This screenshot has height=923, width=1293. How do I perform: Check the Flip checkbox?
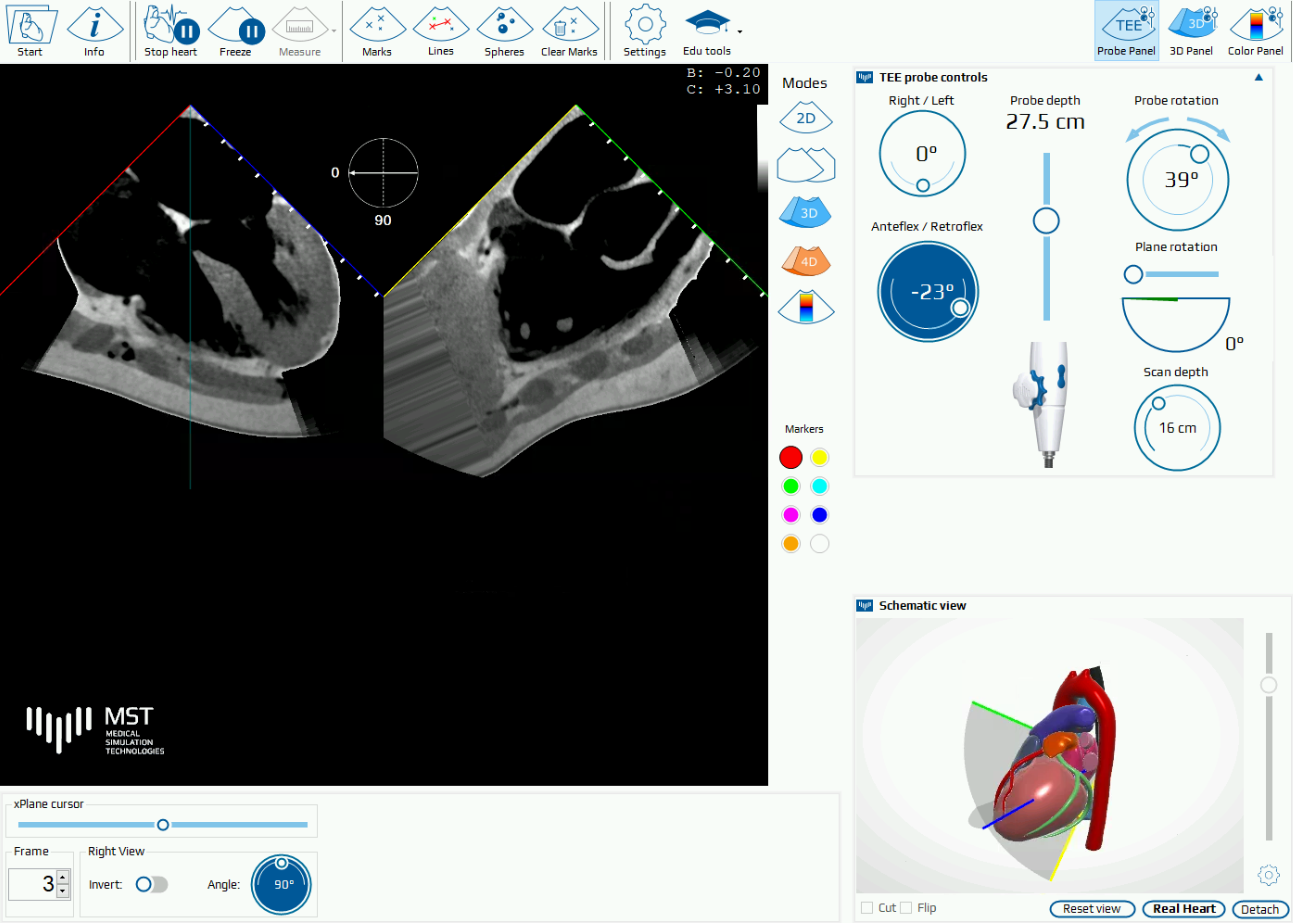(x=906, y=908)
